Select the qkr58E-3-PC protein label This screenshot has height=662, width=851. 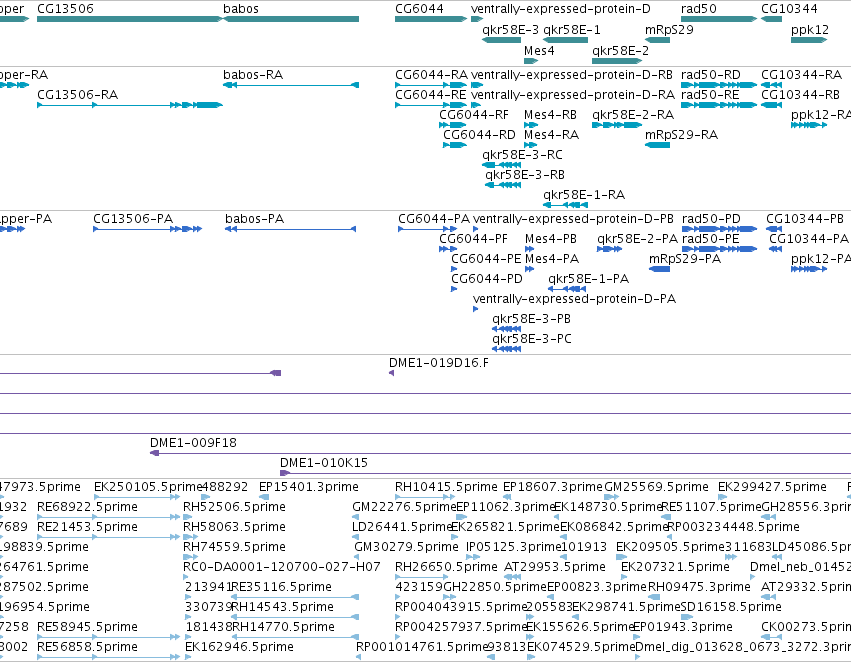coord(532,339)
